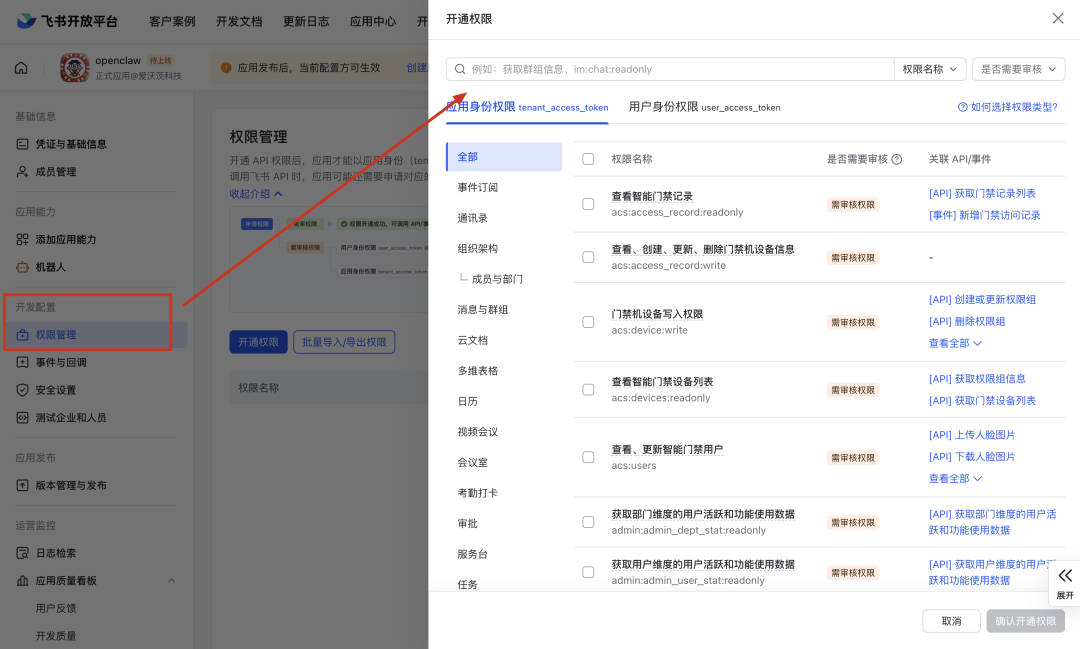Click the home icon beside openclaw
Screen dimensions: 1080x649
[21, 68]
